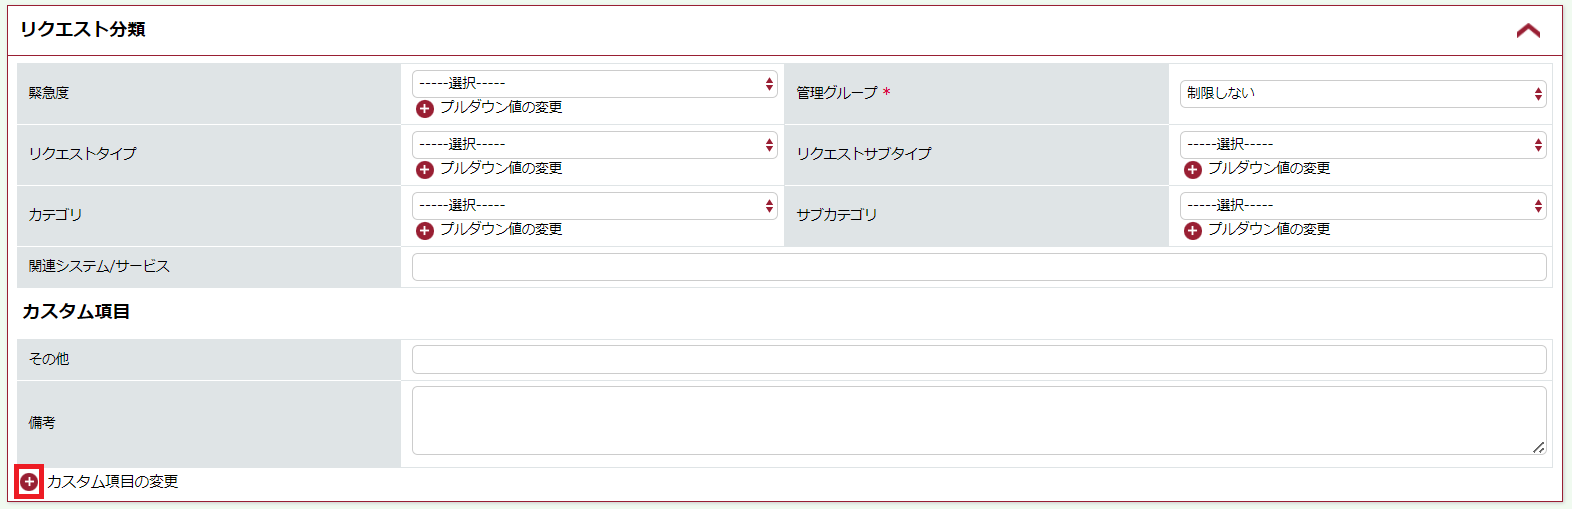Focus the 関連システム/サービス text field
1572x509 pixels.
979,267
